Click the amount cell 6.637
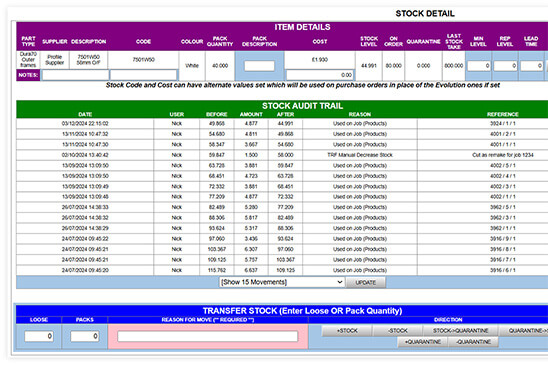This screenshot has width=548, height=367. 251,270
